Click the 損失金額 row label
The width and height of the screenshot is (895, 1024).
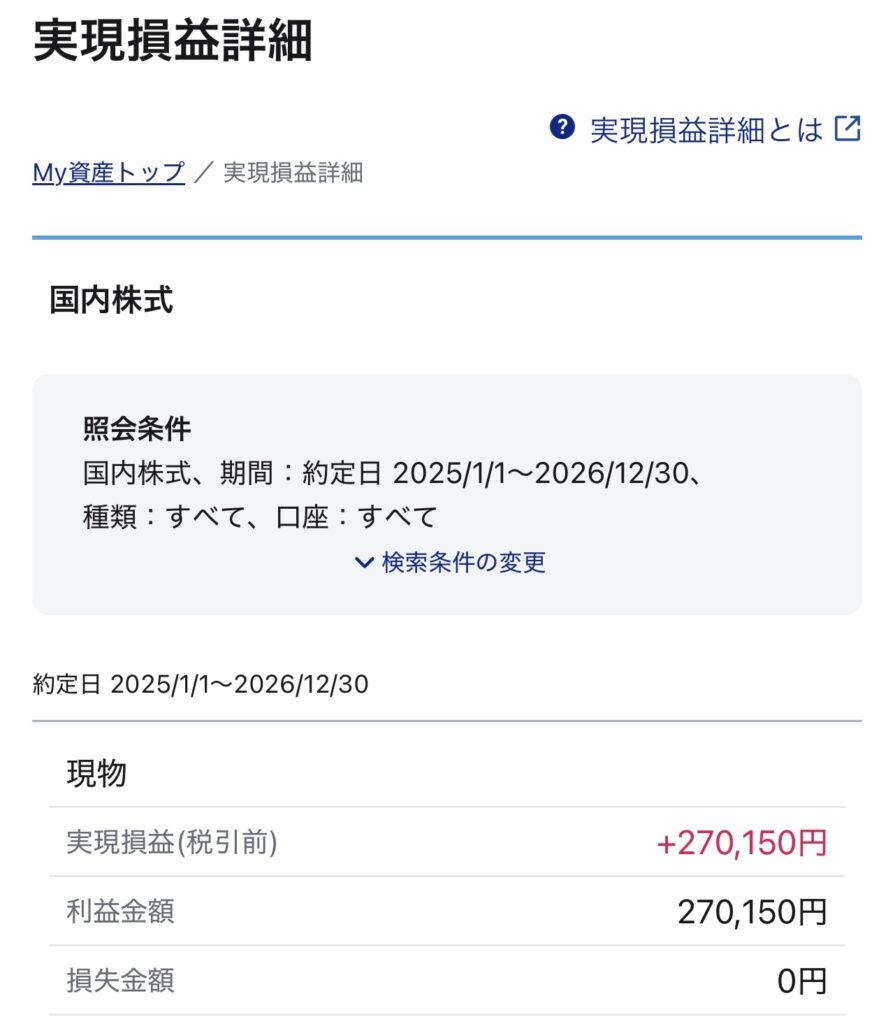pos(120,980)
